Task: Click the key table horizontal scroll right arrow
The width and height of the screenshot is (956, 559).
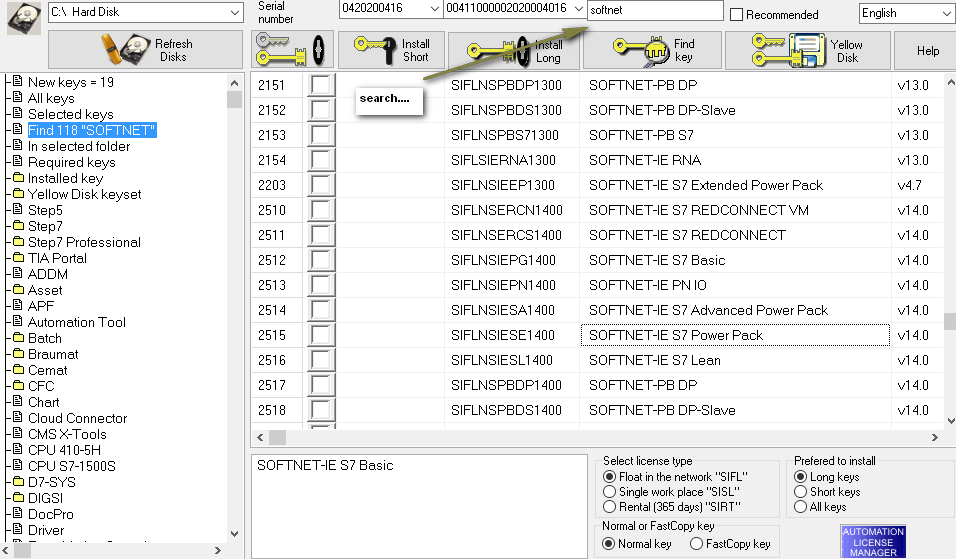Action: coord(935,437)
